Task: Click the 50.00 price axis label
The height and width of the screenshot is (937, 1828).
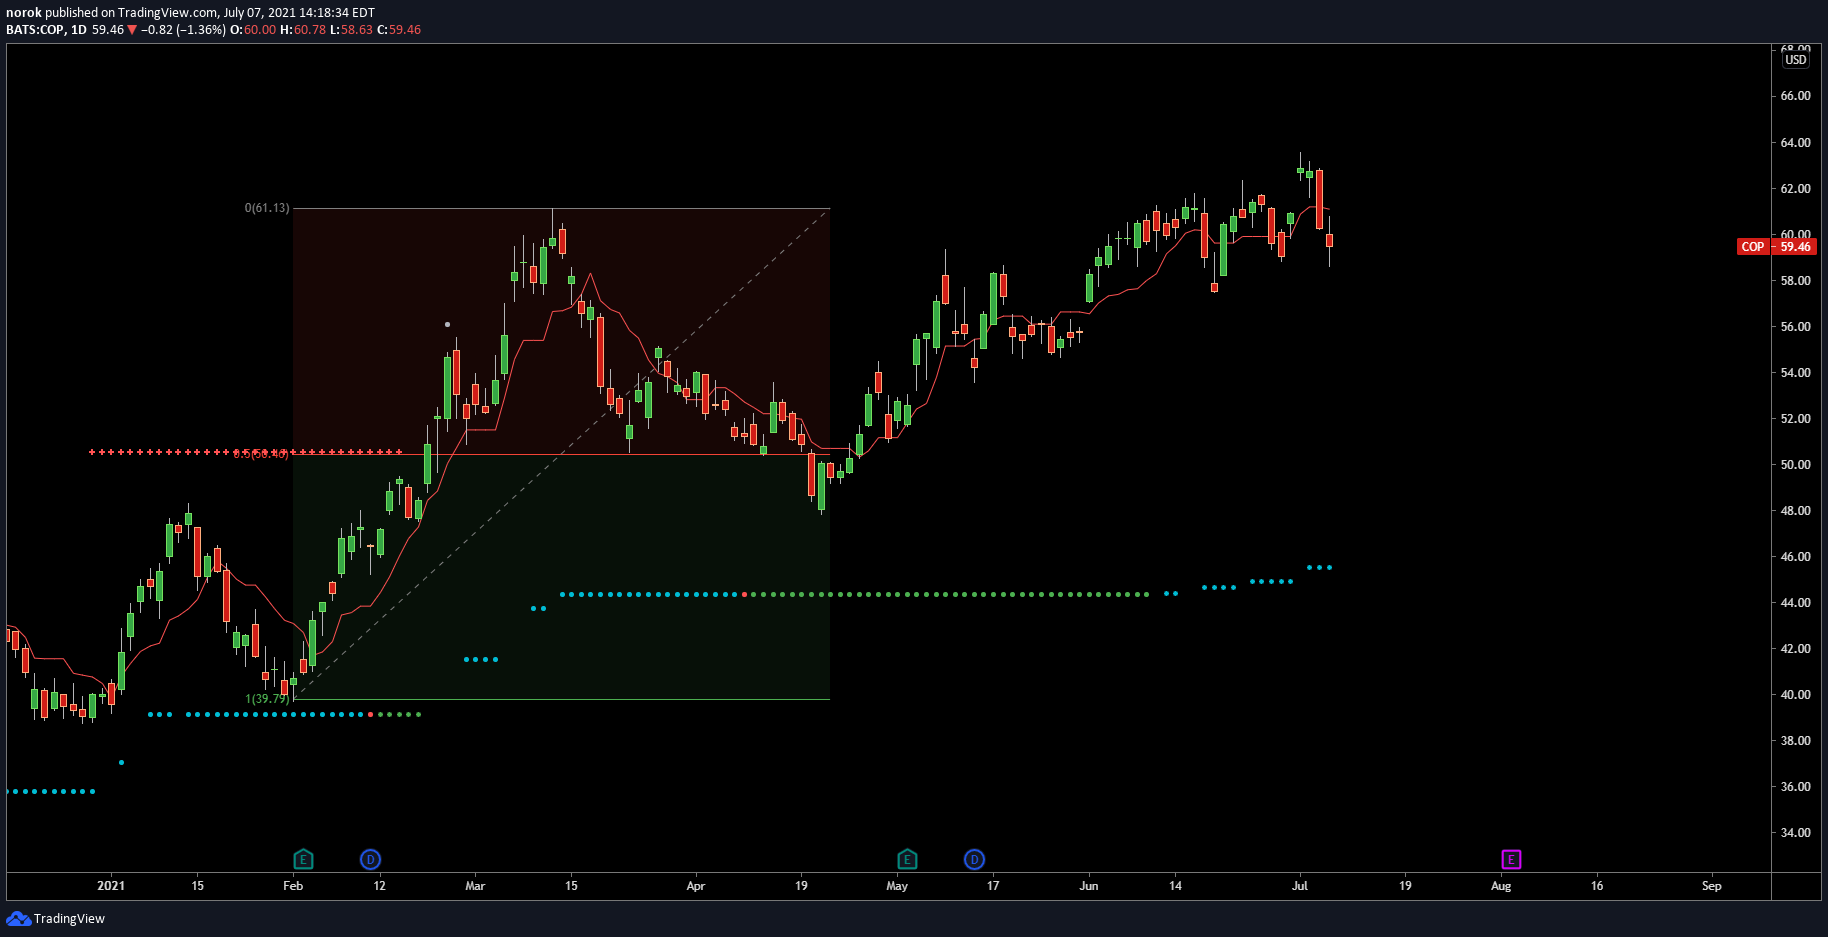Action: (1795, 465)
